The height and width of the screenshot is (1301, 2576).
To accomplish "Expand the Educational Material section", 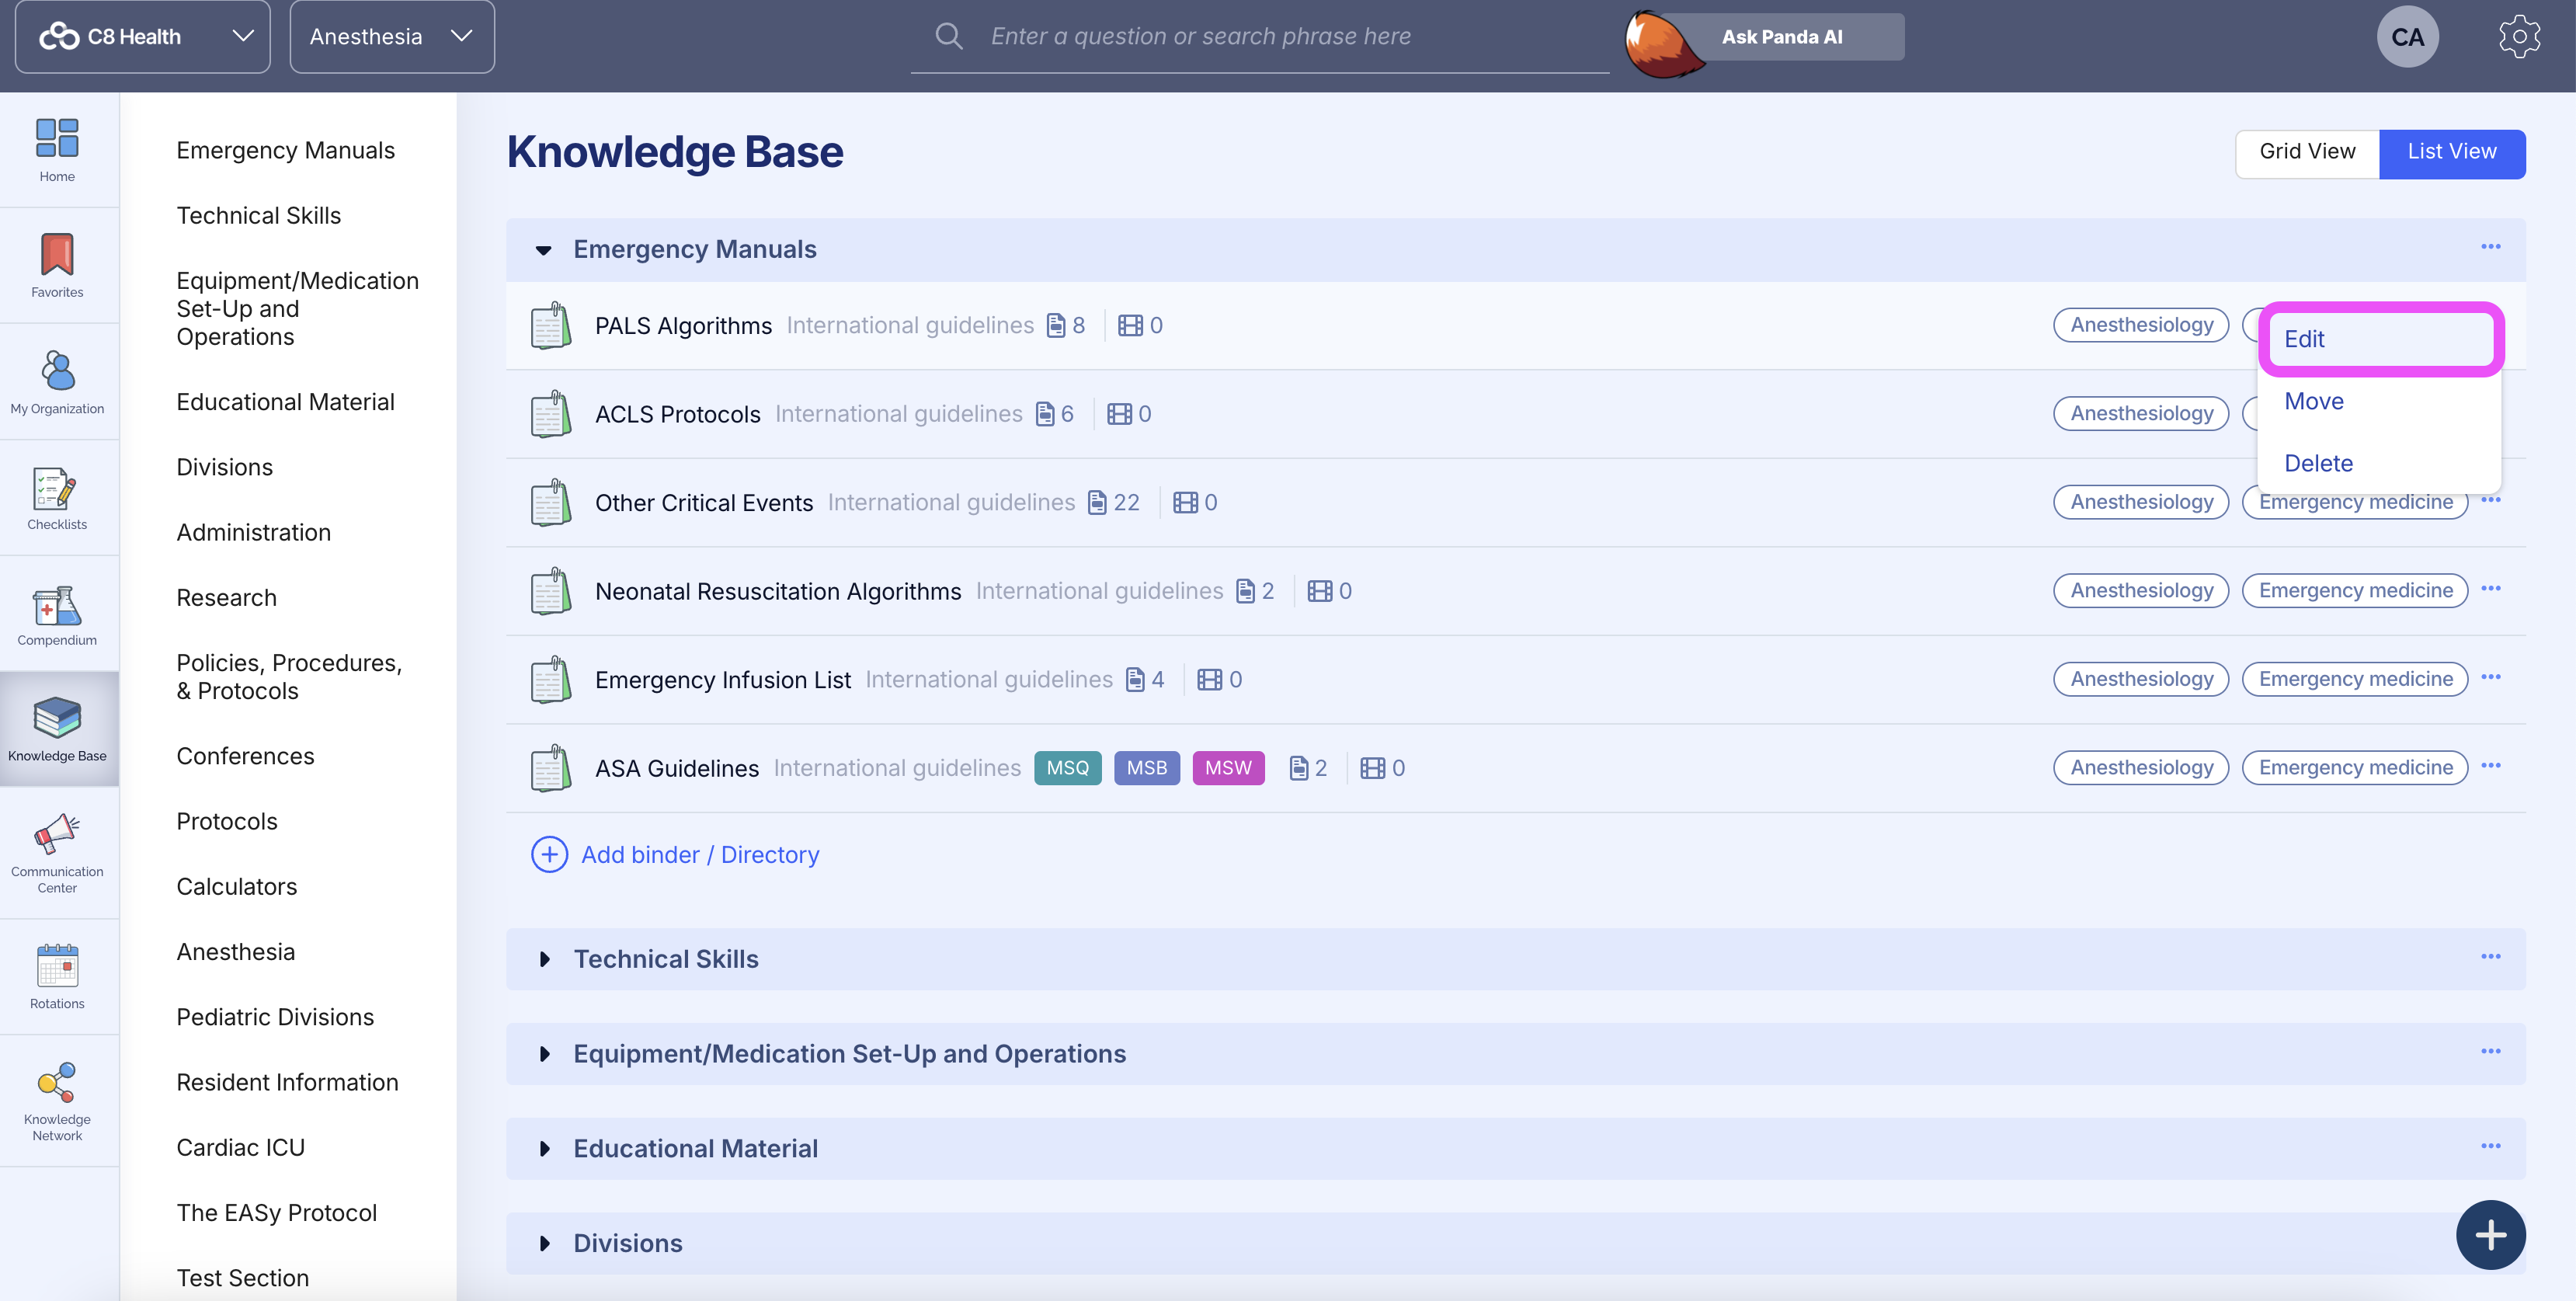I will [544, 1150].
